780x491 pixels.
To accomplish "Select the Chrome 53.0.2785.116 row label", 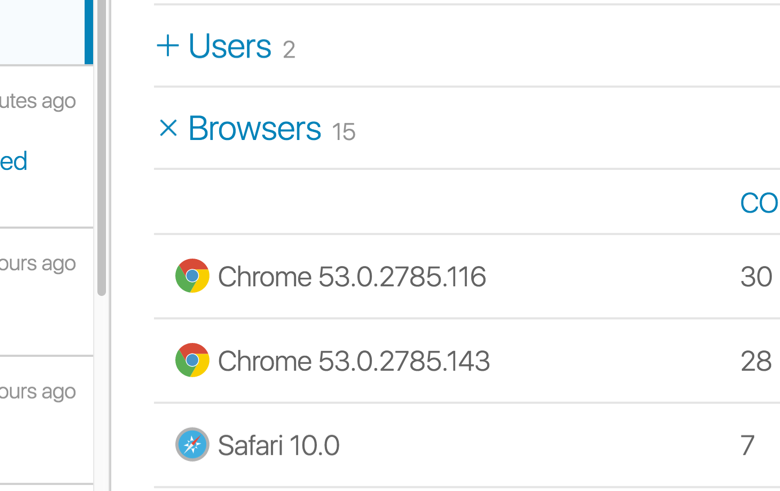I will pos(352,277).
